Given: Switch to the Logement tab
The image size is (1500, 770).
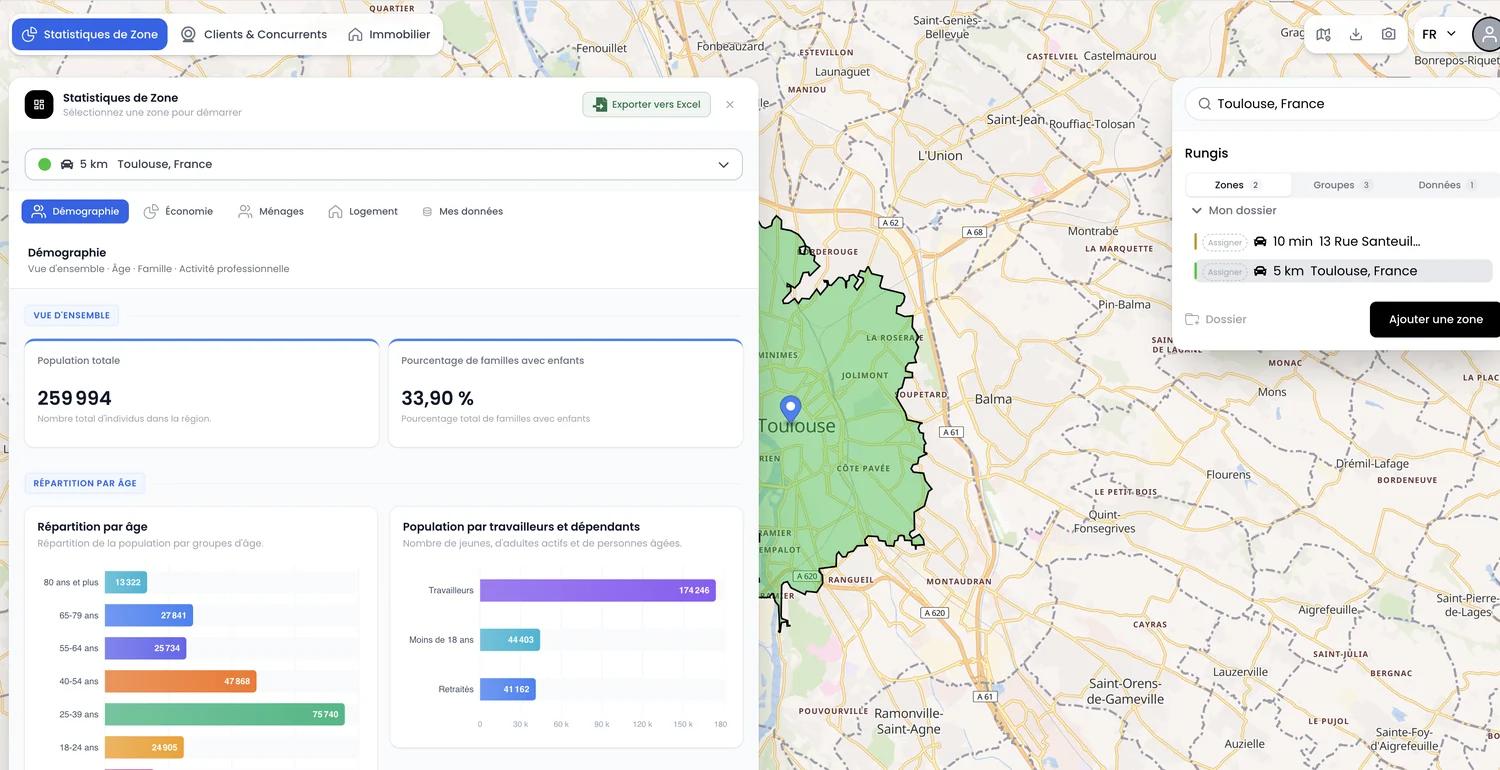Looking at the screenshot, I should (363, 211).
